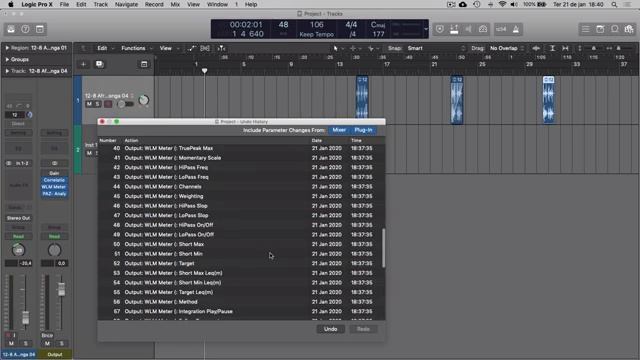Click the track header volume knob

(144, 100)
